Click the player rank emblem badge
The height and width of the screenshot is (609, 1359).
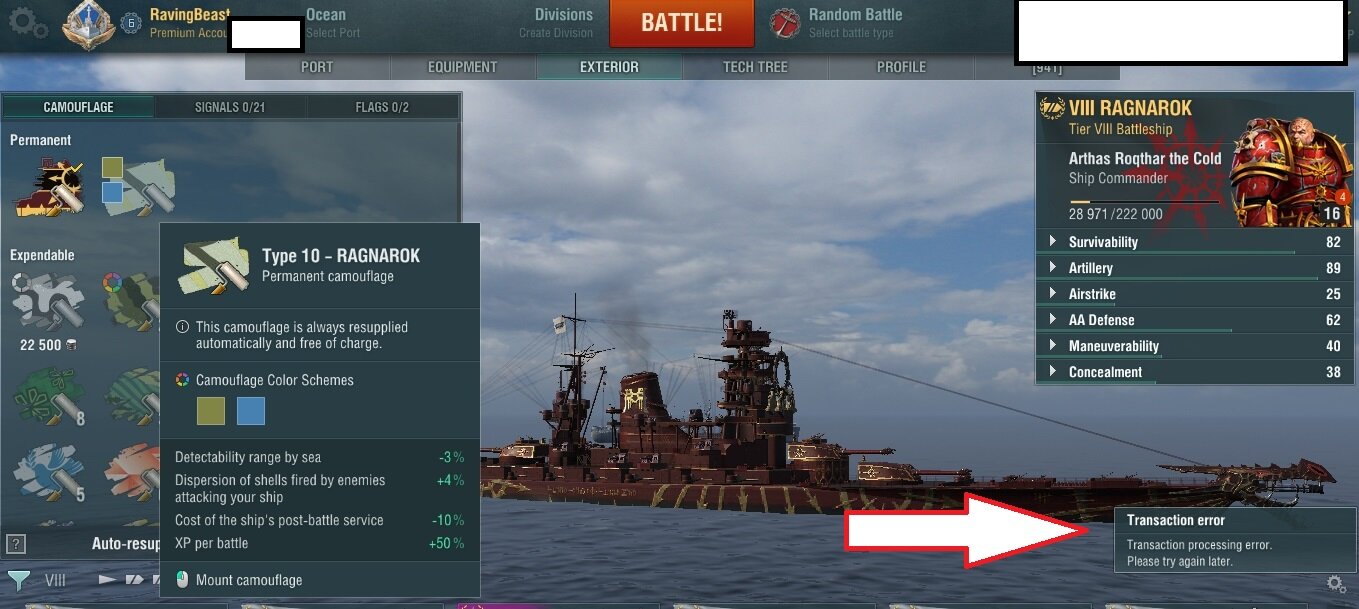coord(88,24)
